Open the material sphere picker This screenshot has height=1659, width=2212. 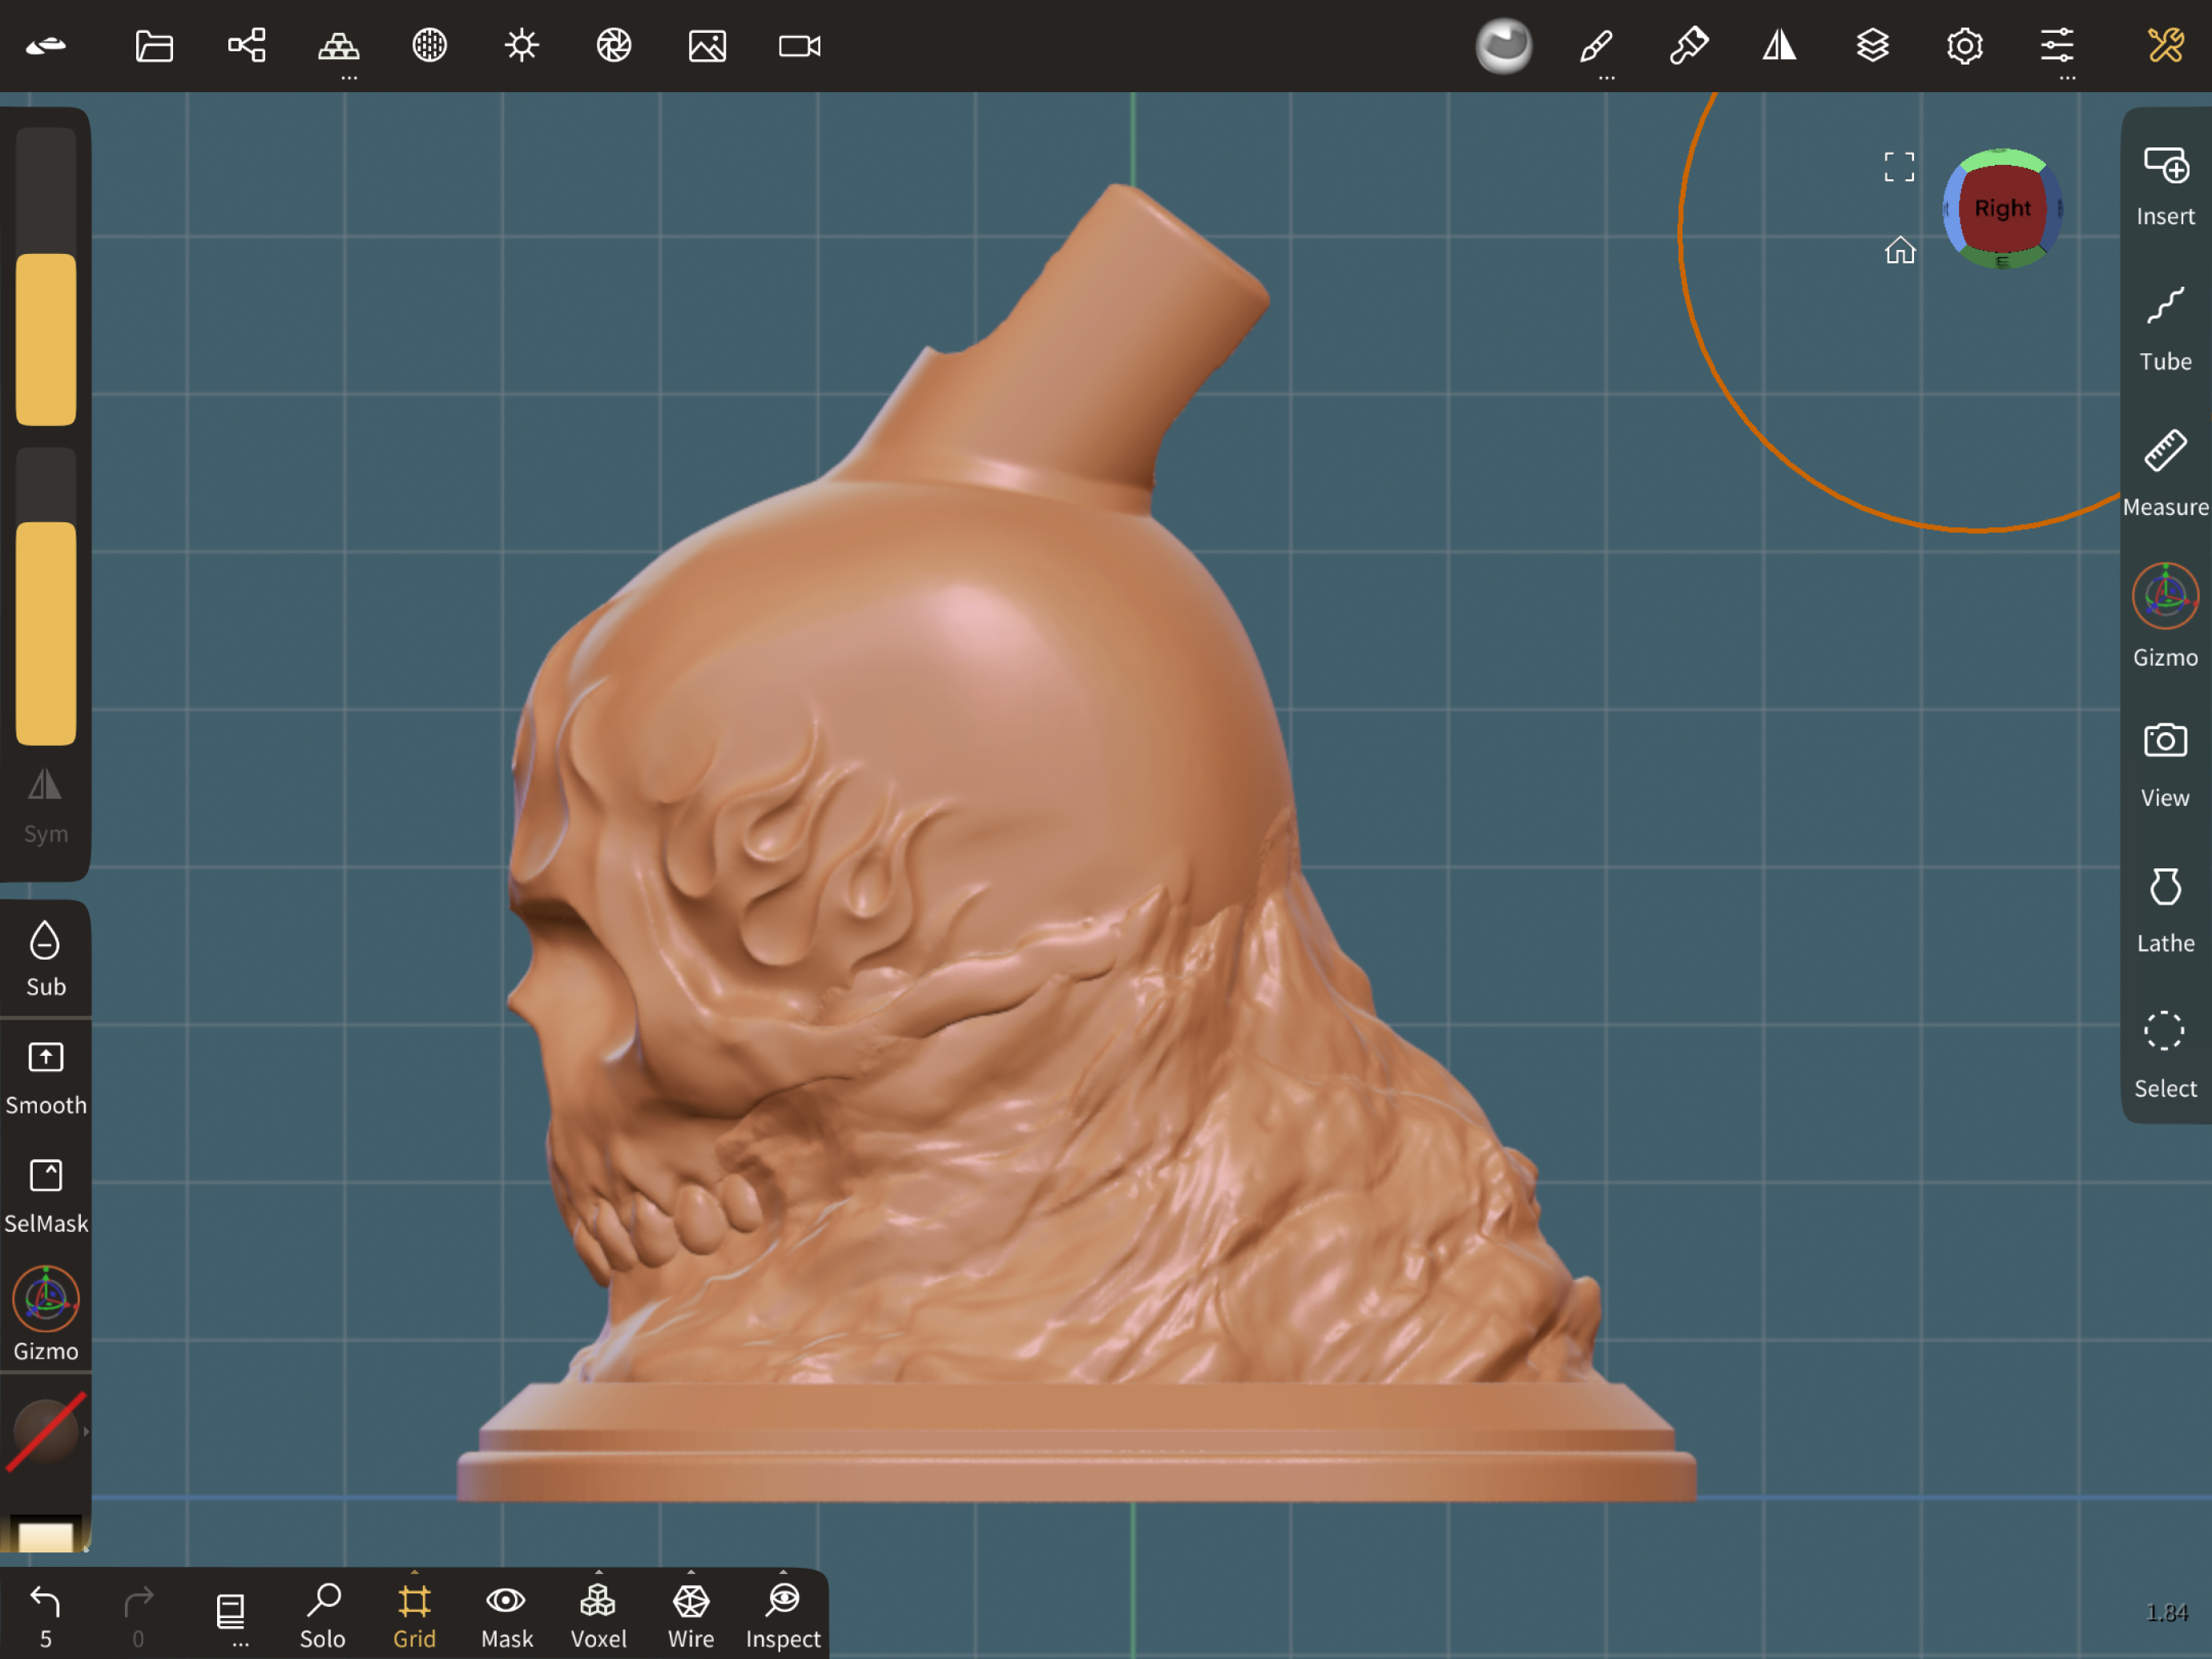[x=1503, y=46]
